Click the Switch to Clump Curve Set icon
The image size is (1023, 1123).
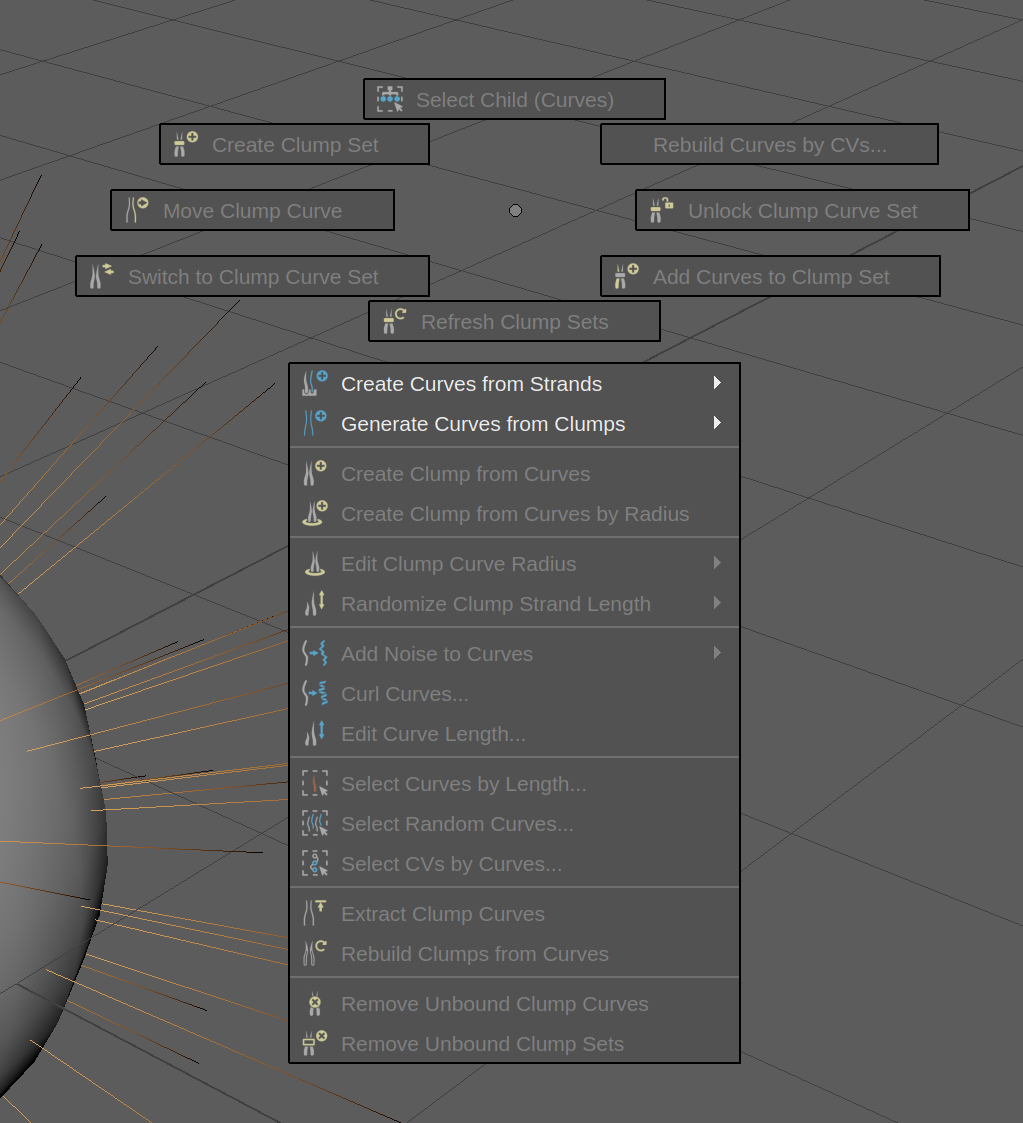101,276
